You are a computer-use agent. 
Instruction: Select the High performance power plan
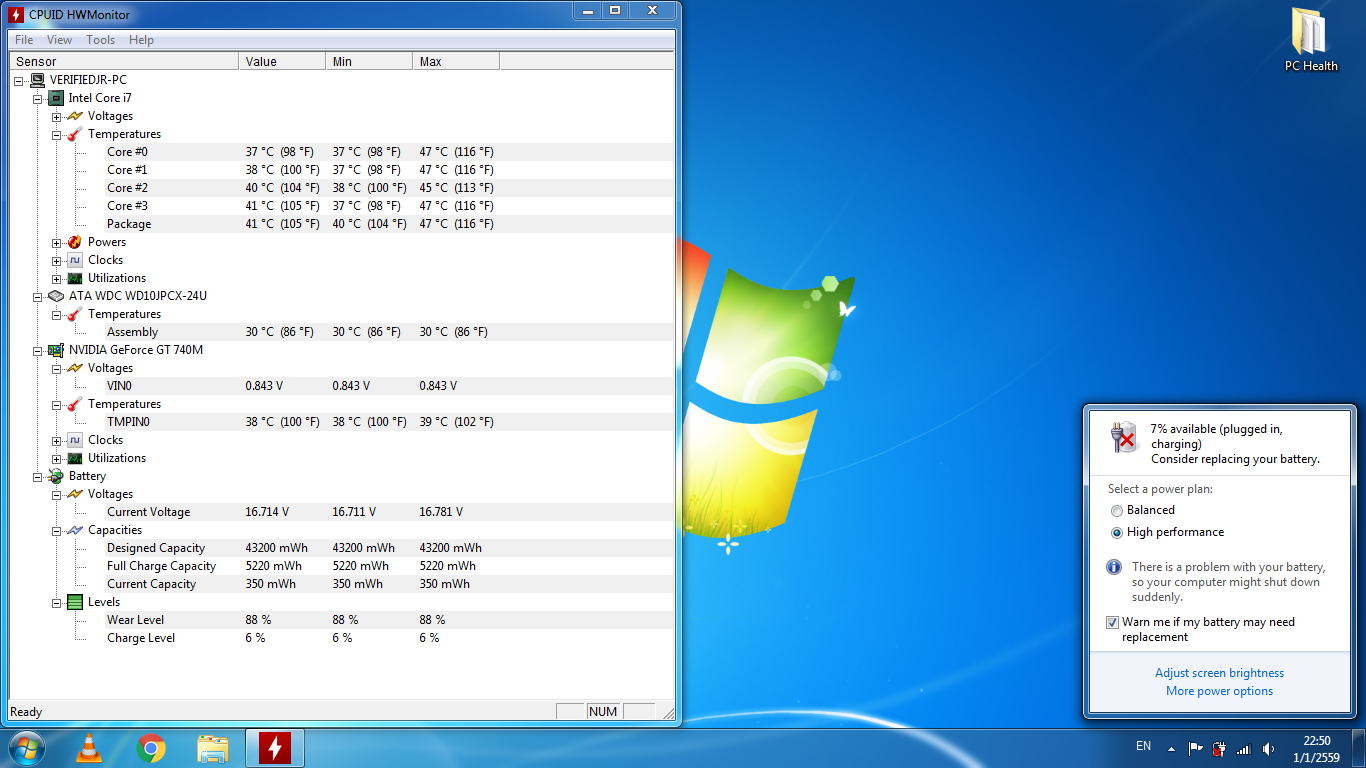(1167, 532)
